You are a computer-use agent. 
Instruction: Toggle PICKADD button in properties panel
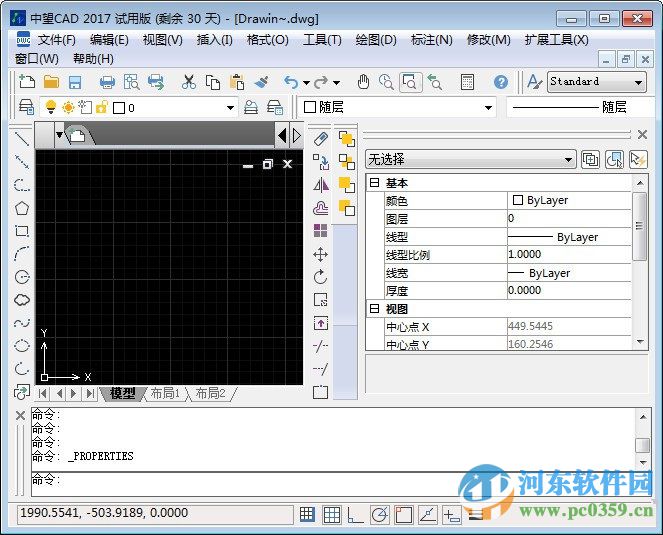pyautogui.click(x=590, y=160)
